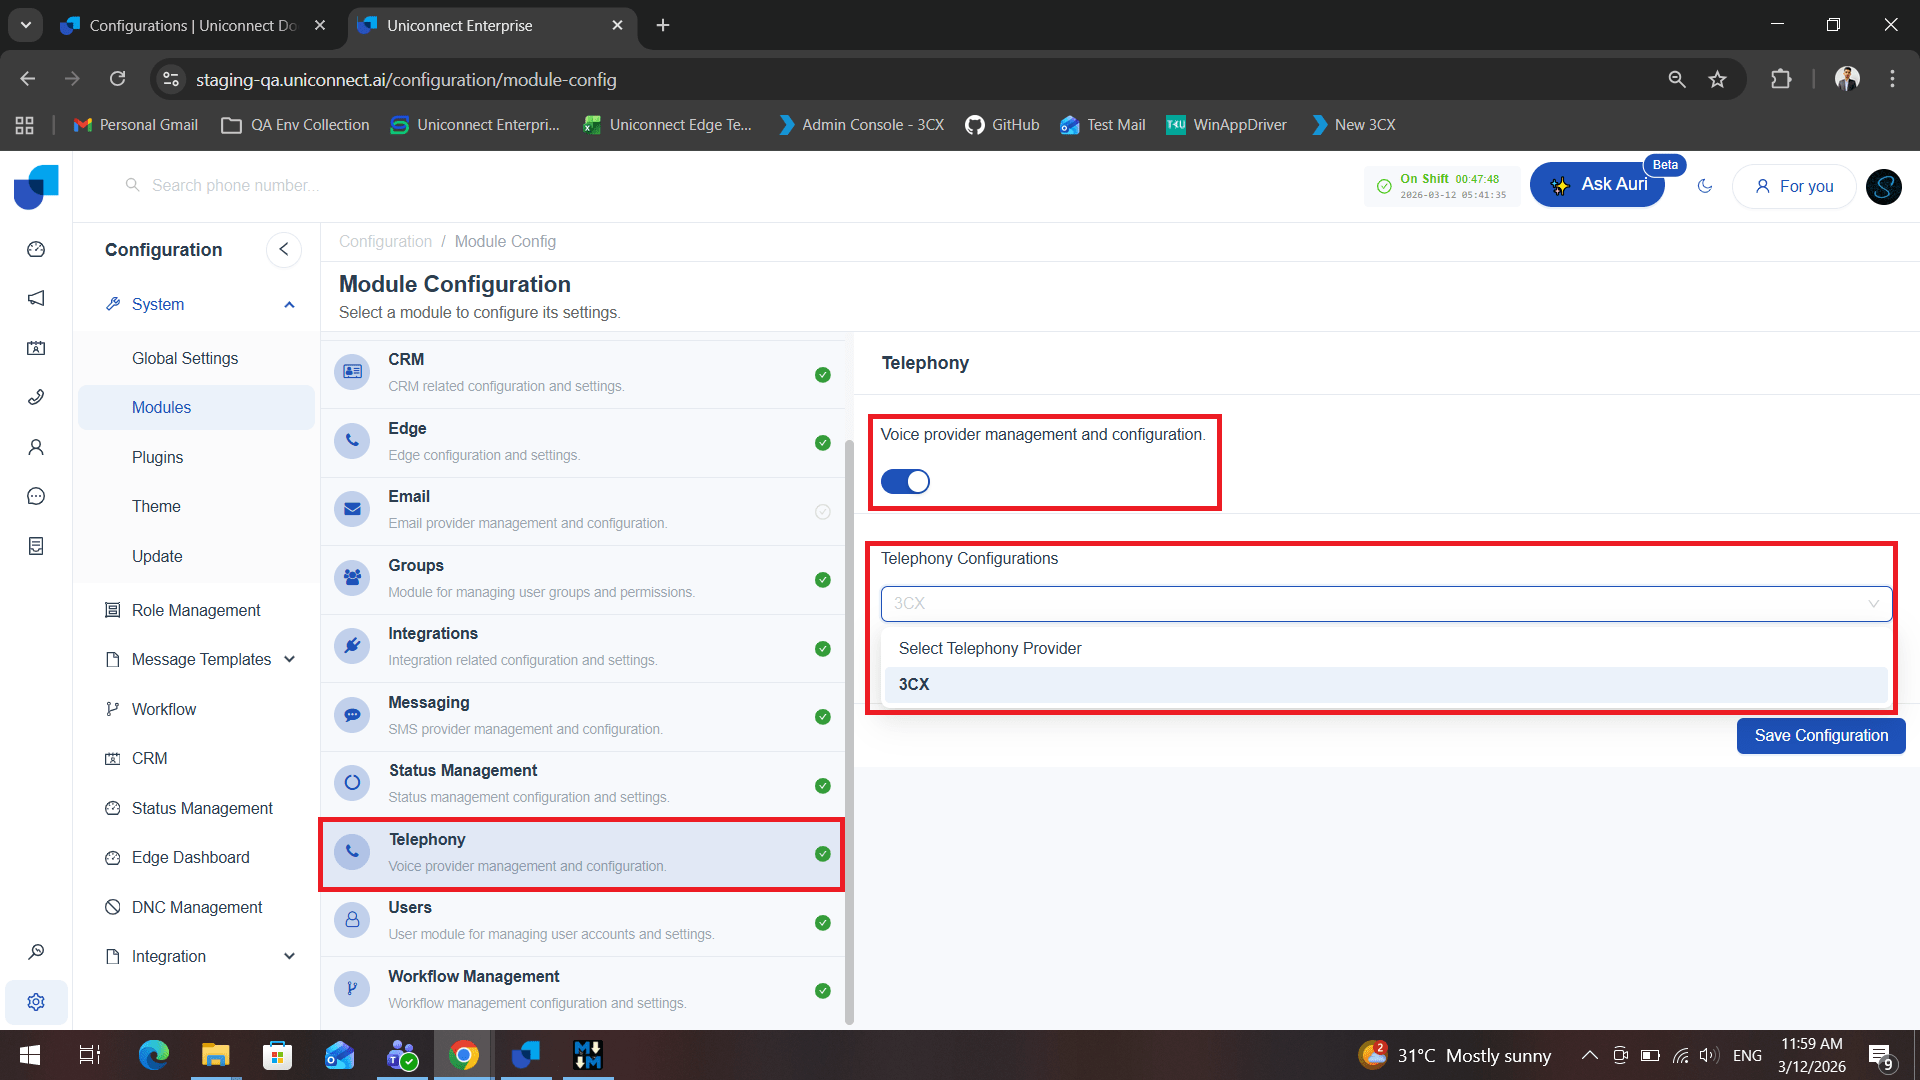This screenshot has width=1920, height=1080.
Task: Open the Telephony Configurations dropdown
Action: coord(1386,604)
